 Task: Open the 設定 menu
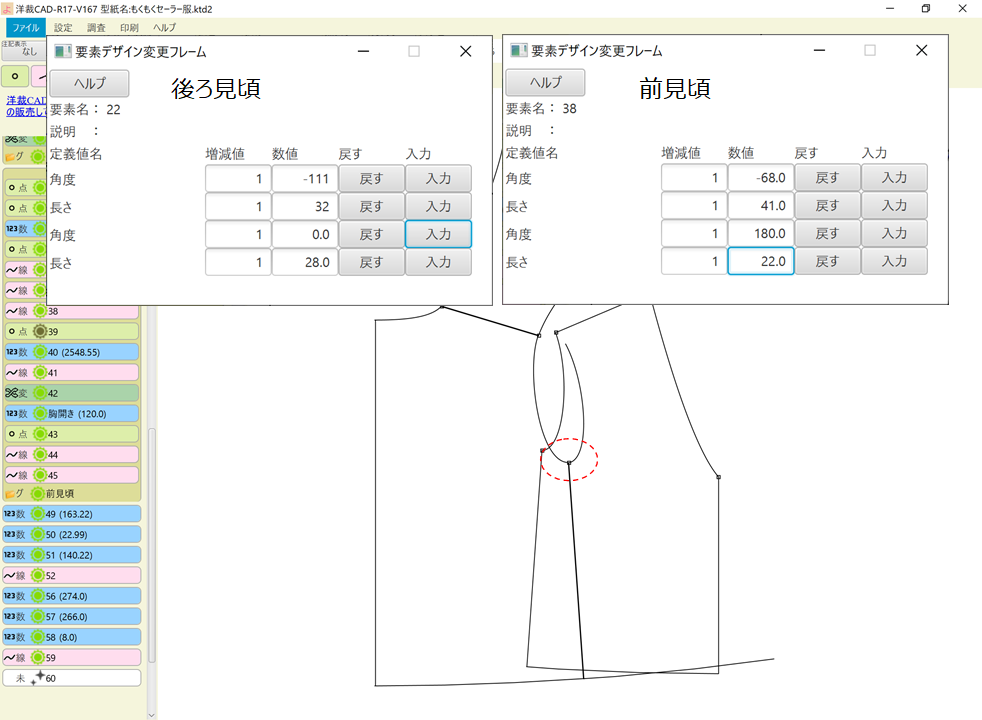[62, 27]
